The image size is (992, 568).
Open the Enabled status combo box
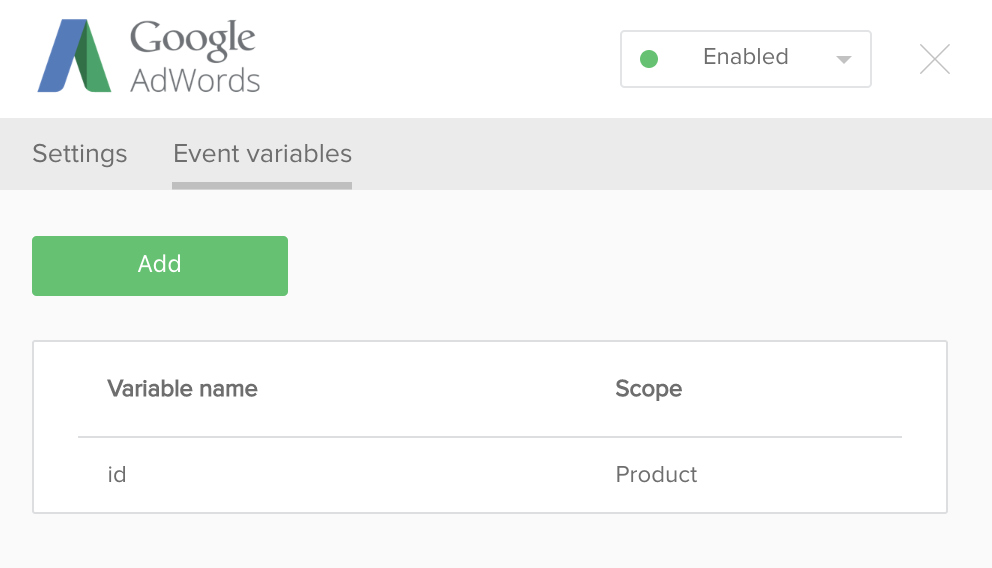coord(745,59)
